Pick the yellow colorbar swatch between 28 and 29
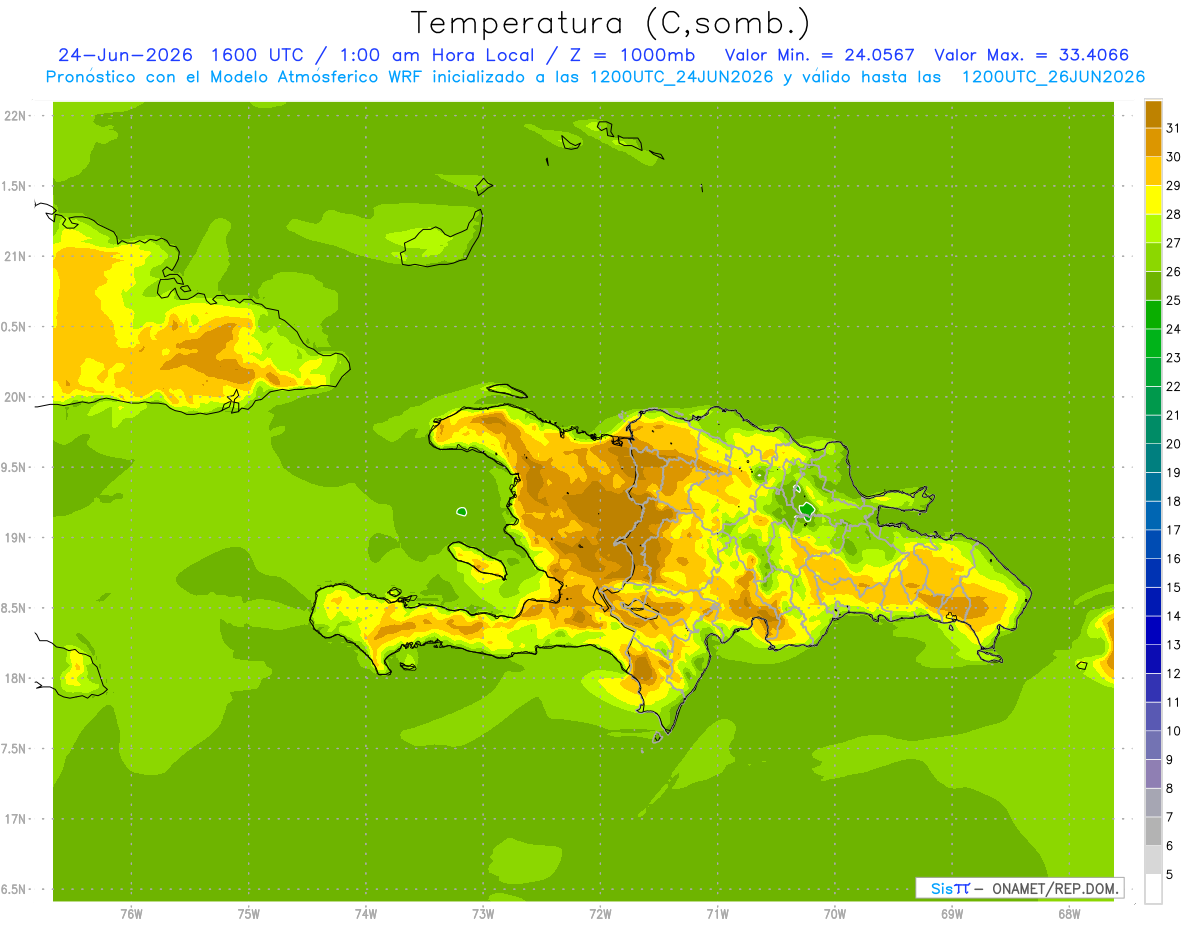 (1153, 200)
